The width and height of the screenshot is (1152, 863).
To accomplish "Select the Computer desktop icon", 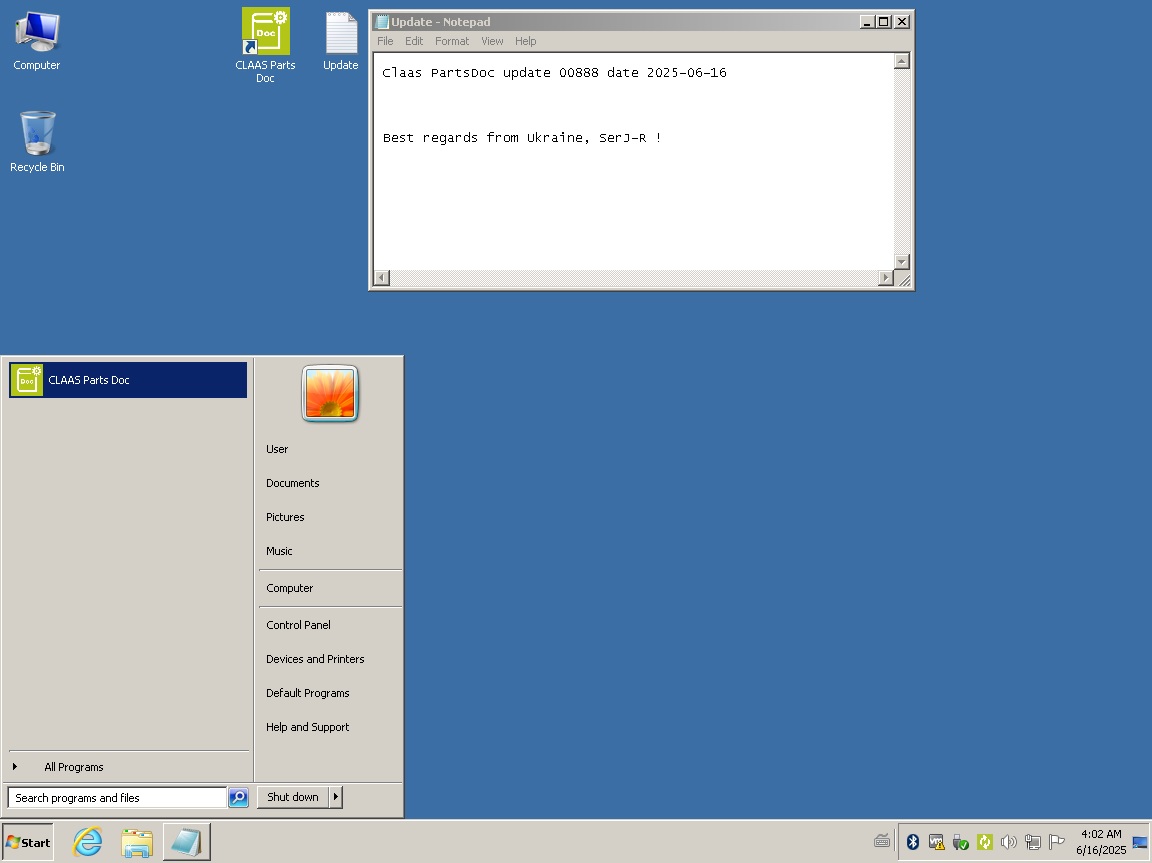I will pos(37,41).
